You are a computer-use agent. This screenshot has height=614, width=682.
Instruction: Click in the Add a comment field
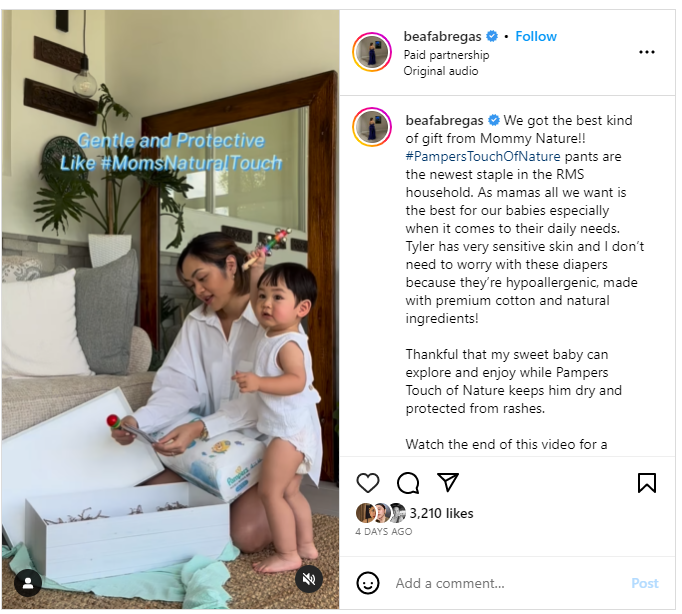tap(507, 583)
